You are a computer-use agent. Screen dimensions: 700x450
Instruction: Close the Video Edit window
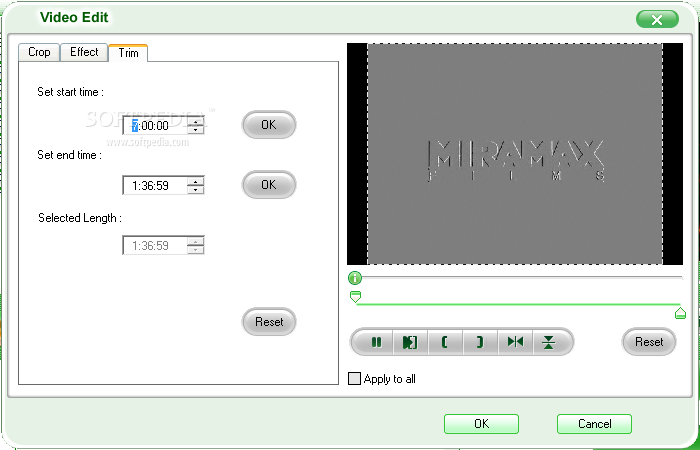pos(657,20)
